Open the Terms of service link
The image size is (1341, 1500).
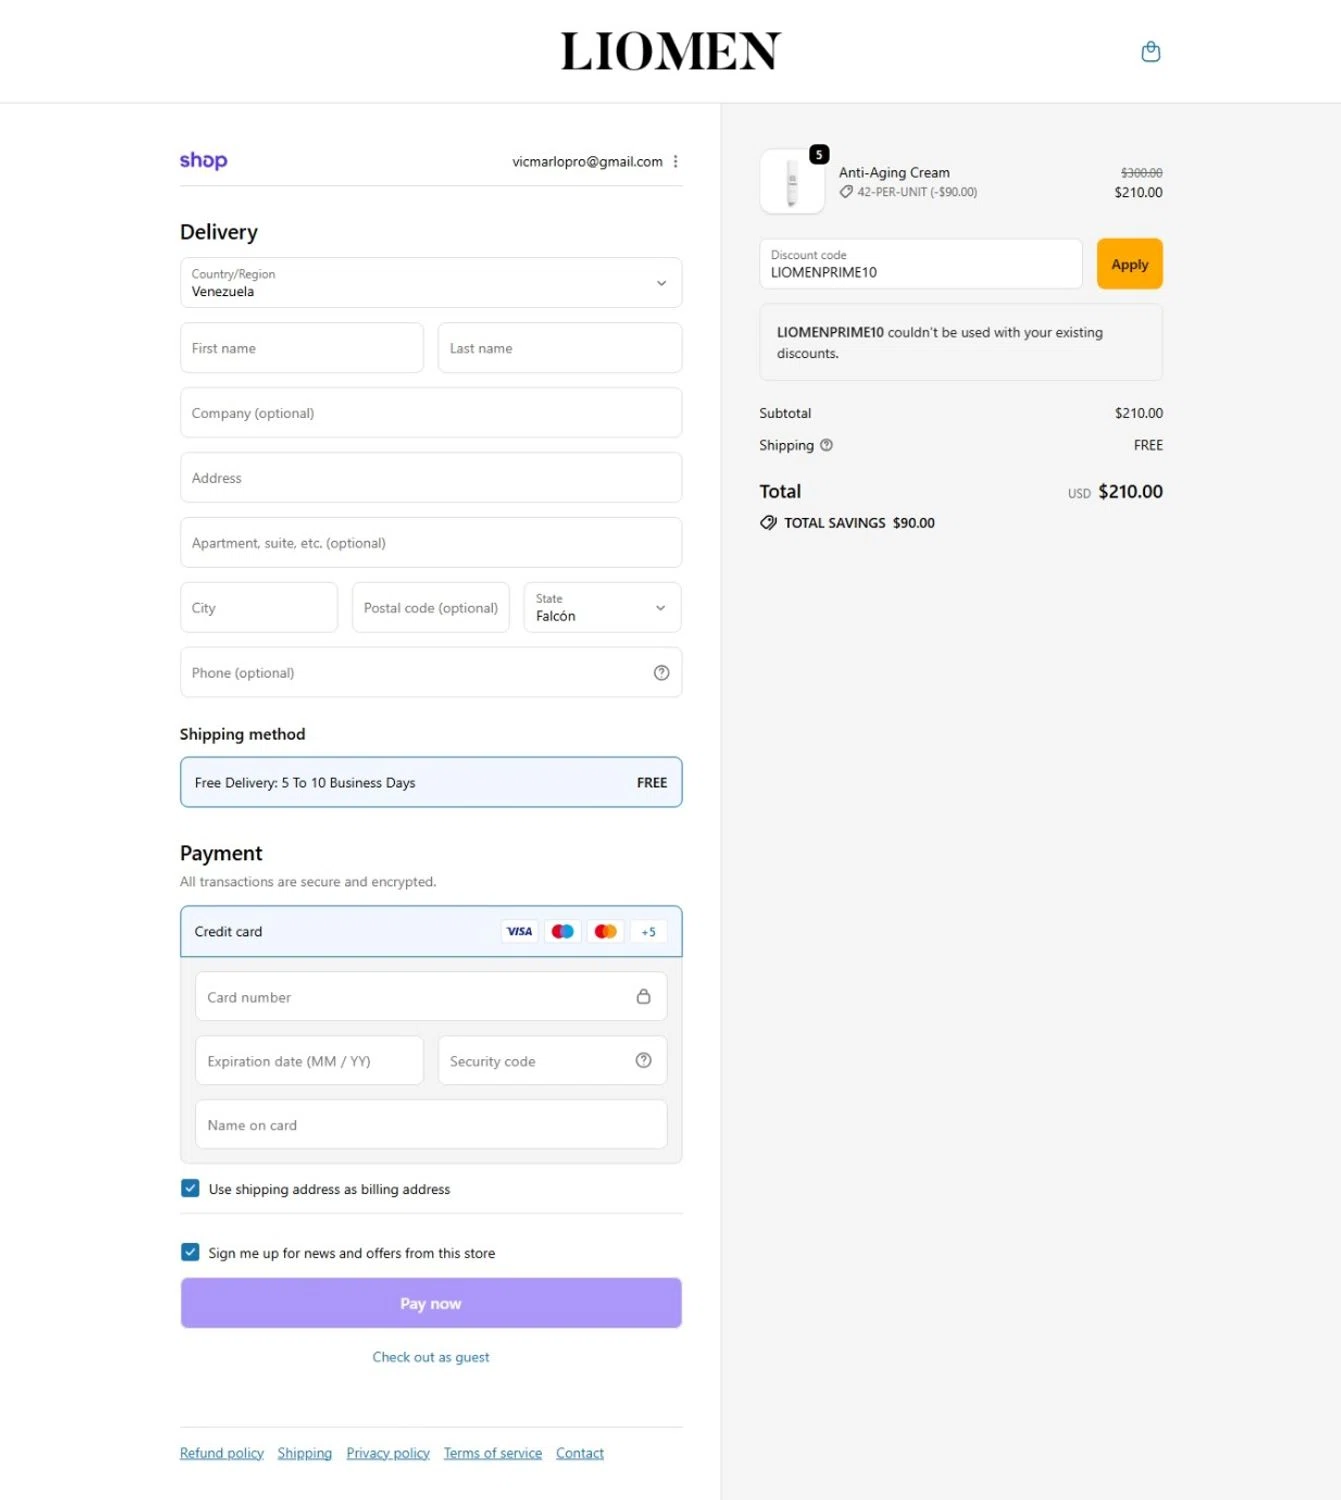(493, 1453)
